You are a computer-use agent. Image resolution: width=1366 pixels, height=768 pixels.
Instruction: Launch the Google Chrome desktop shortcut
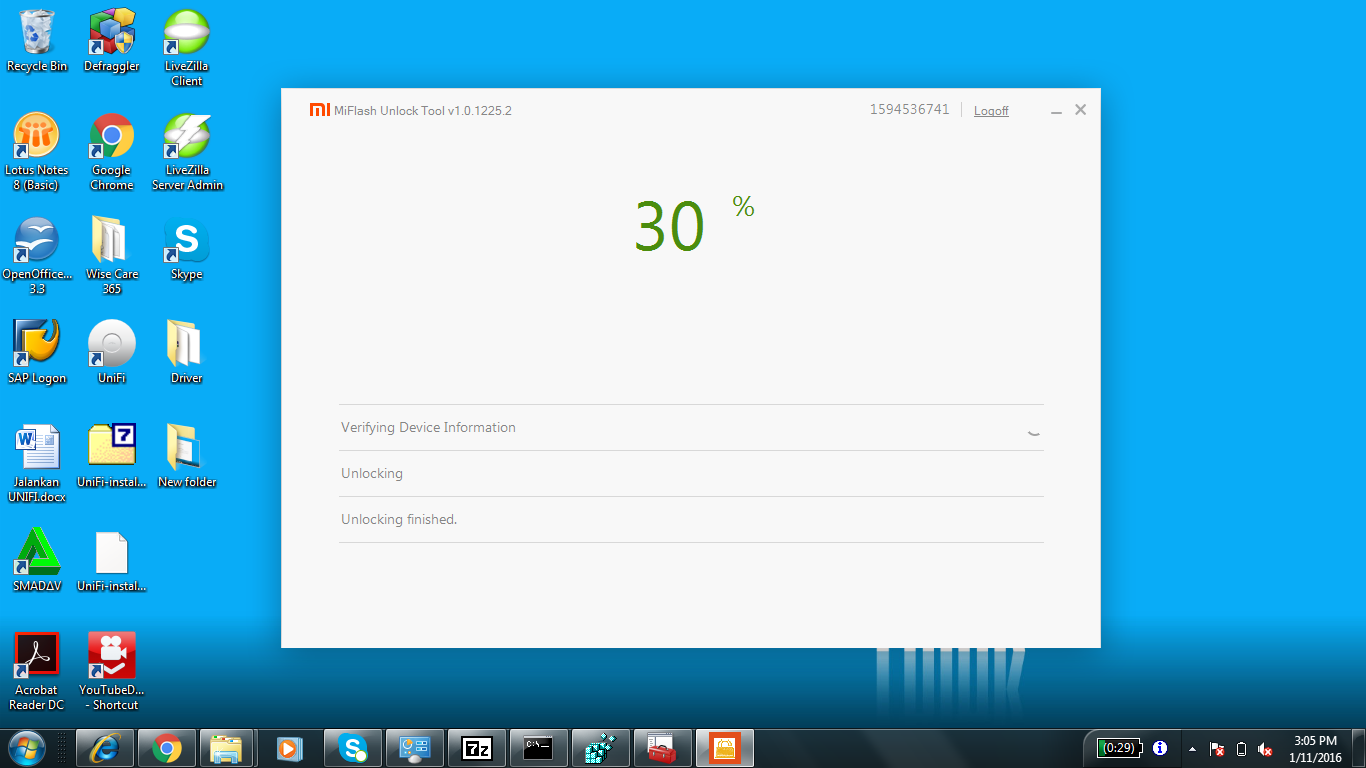(x=111, y=152)
